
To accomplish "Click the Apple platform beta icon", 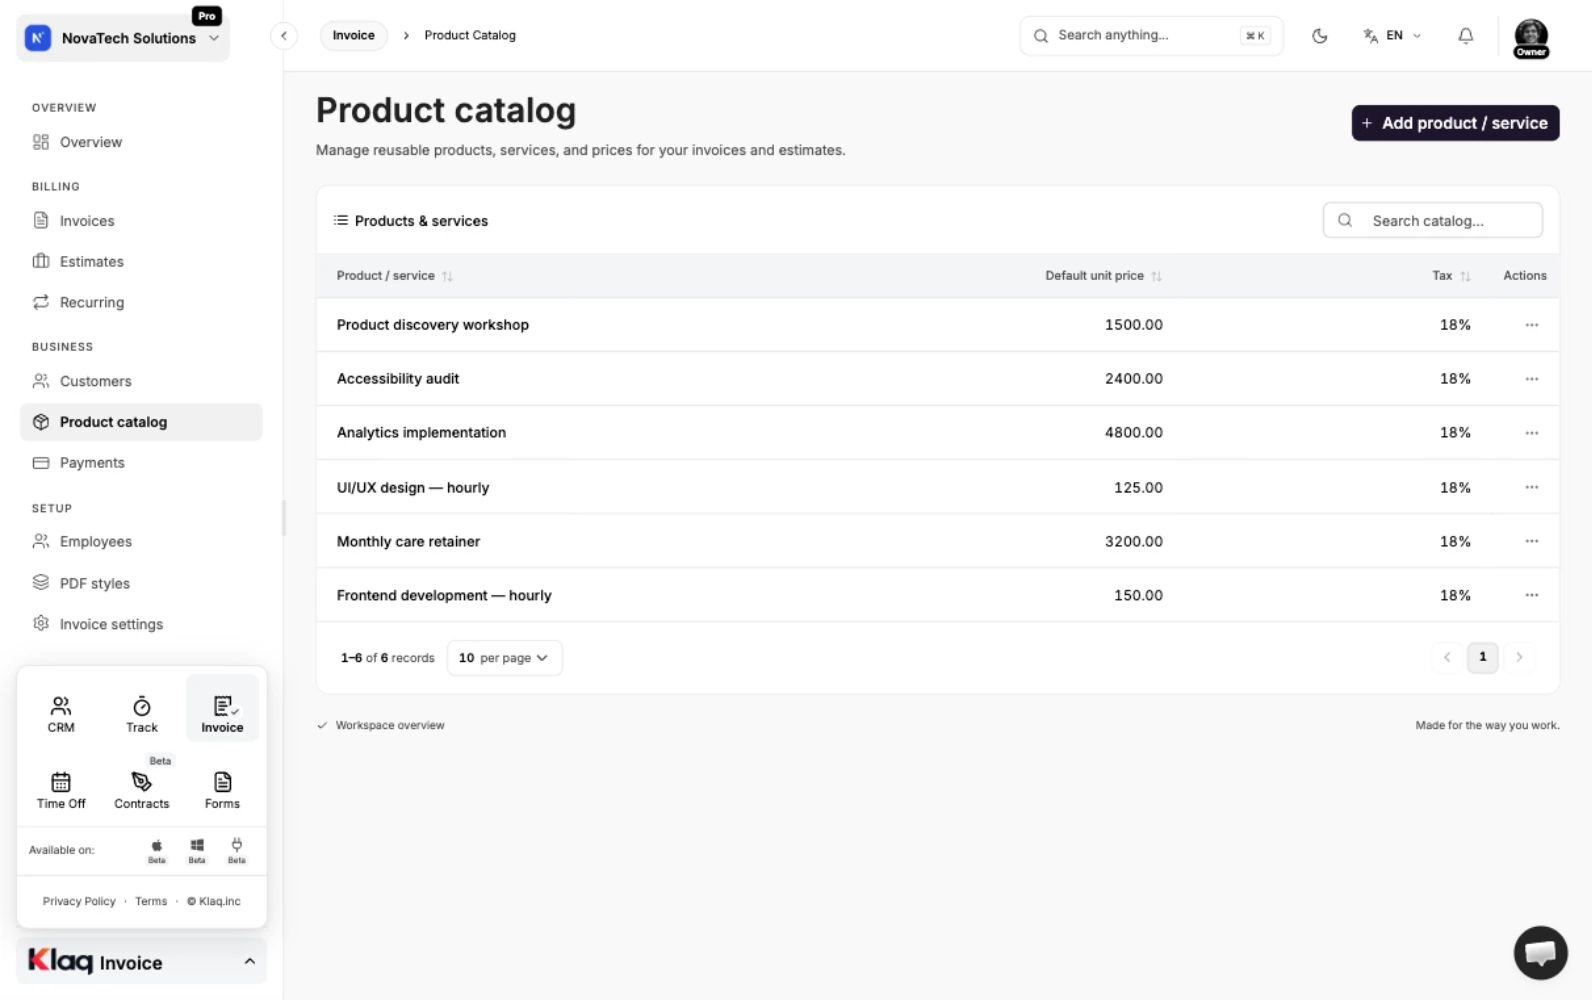I will 157,850.
